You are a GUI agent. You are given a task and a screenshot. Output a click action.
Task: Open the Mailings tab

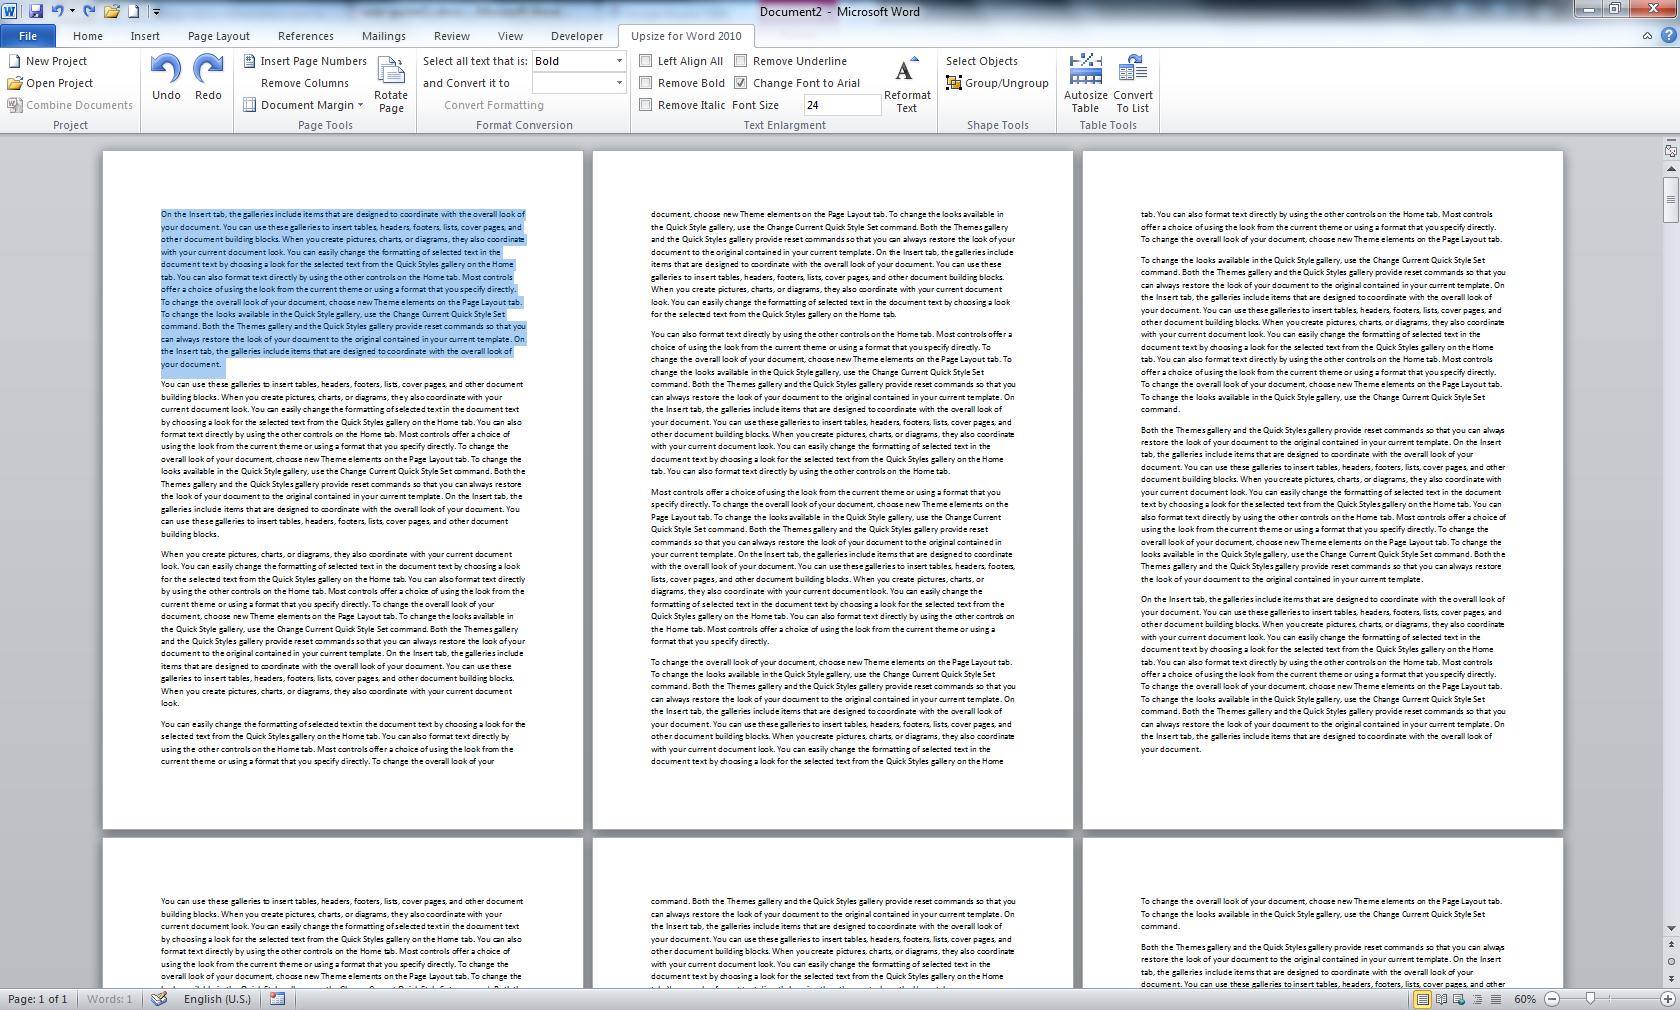[x=383, y=36]
